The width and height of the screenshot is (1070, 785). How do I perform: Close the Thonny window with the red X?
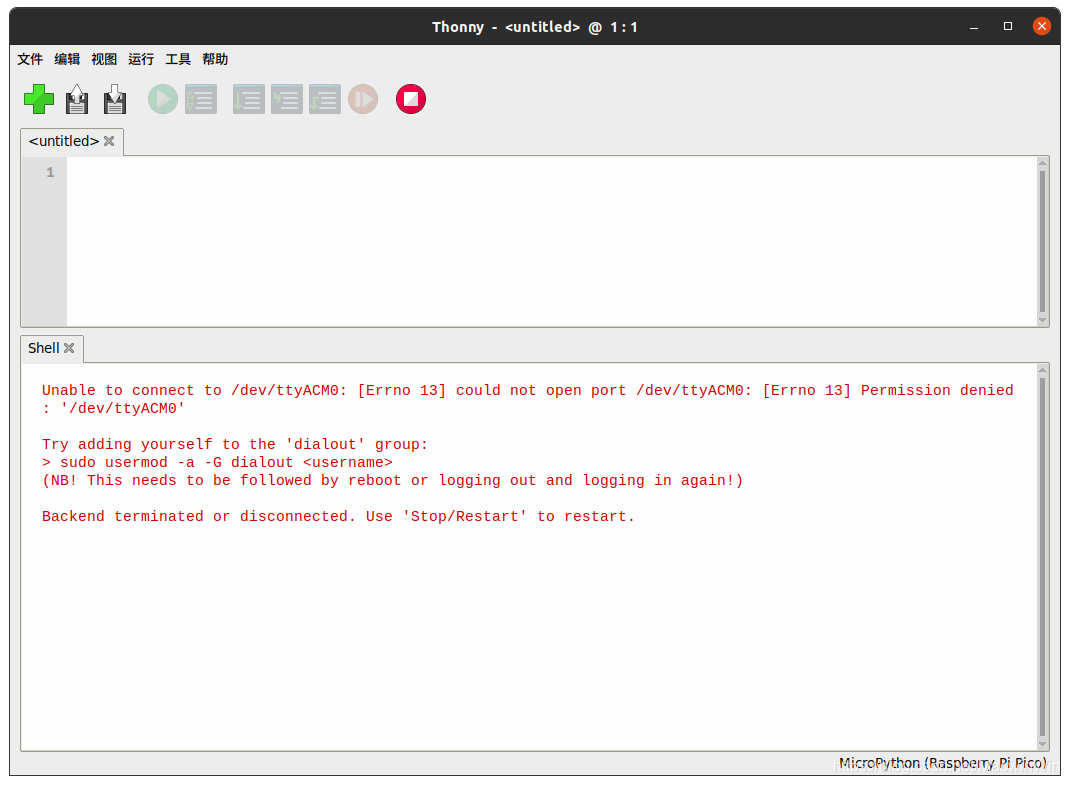point(1041,27)
